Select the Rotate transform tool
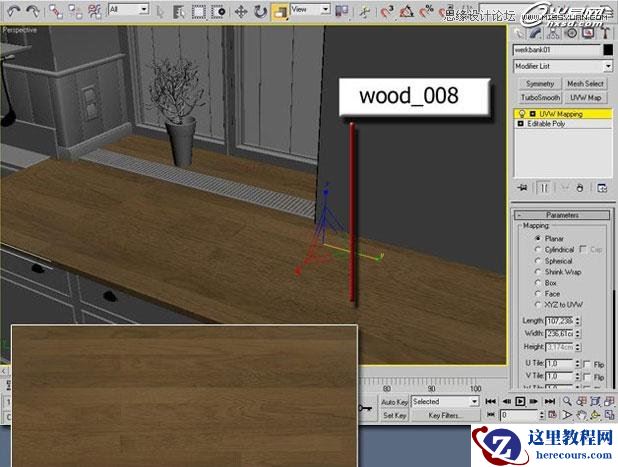Viewport: 618px width, 467px height. 260,10
